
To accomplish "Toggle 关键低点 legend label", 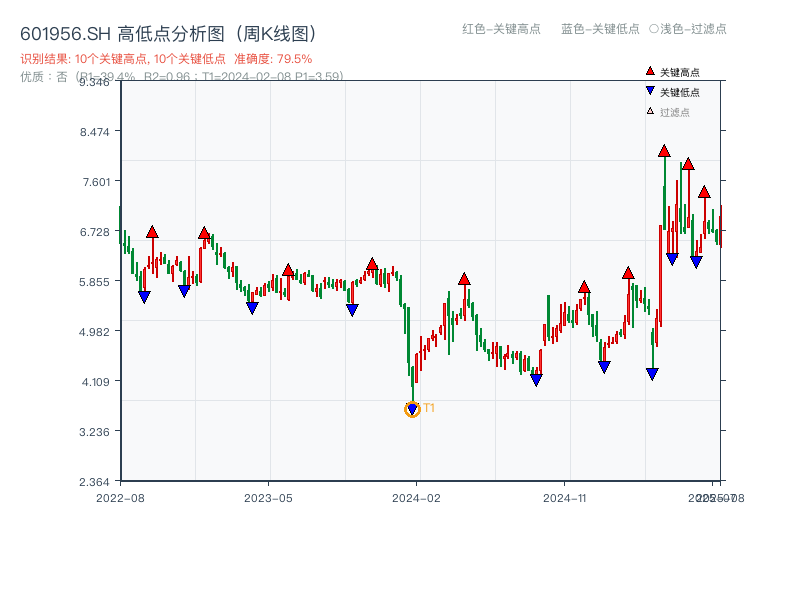I will pos(680,92).
